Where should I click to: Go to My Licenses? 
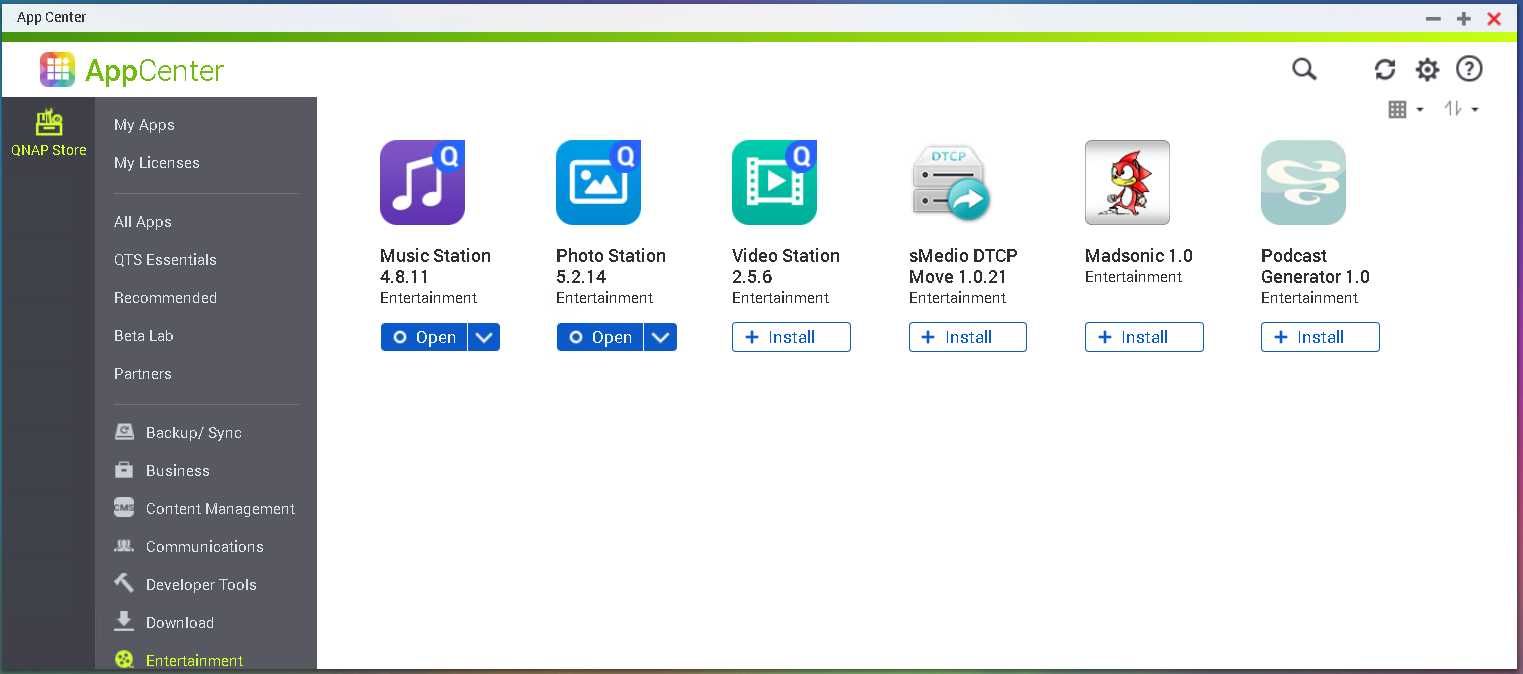pos(157,163)
